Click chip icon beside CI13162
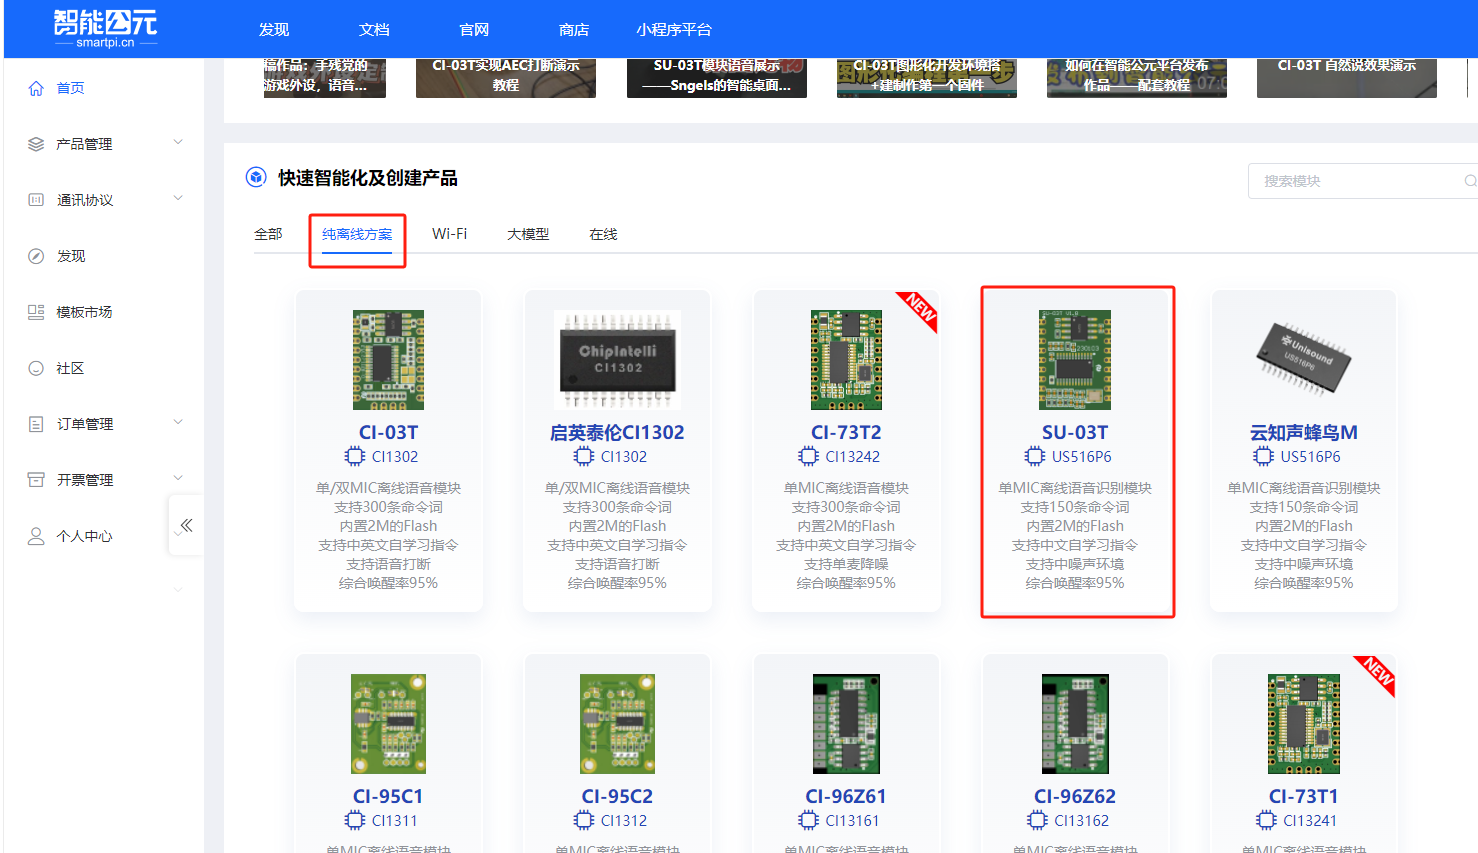The image size is (1478, 853). pyautogui.click(x=1037, y=820)
